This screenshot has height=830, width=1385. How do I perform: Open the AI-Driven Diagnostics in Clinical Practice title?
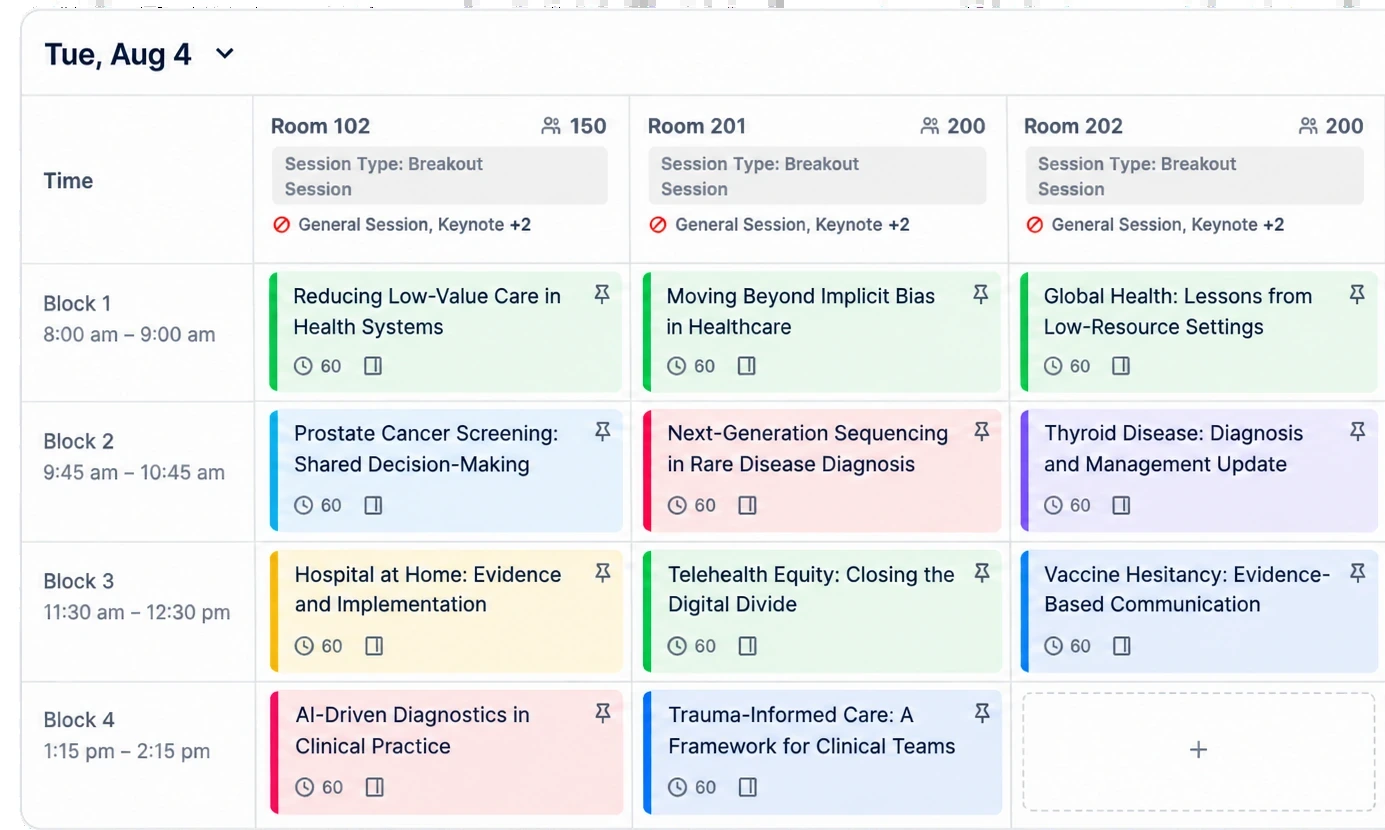[x=412, y=730]
